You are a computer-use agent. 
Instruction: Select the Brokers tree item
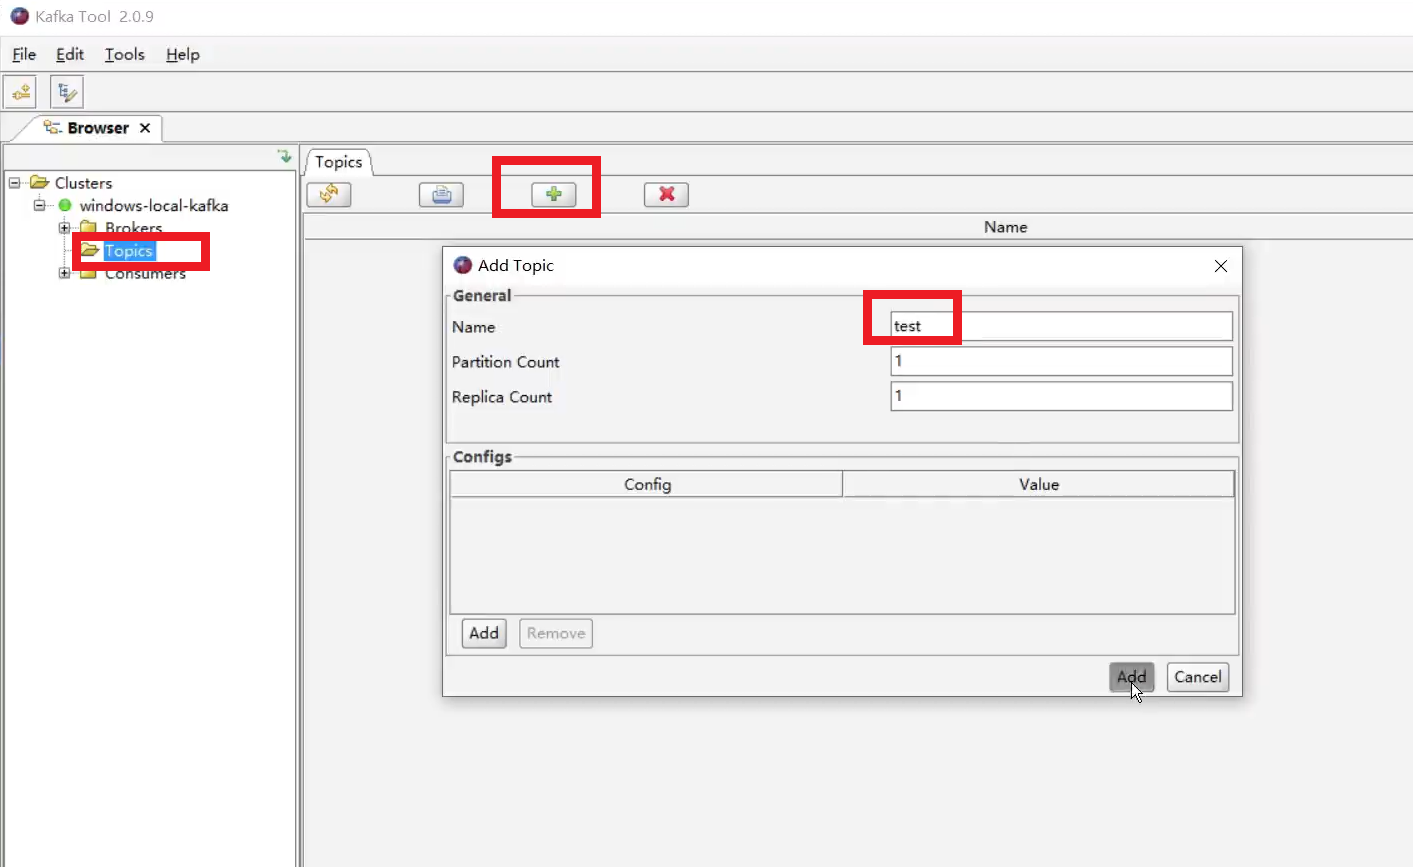click(x=133, y=228)
